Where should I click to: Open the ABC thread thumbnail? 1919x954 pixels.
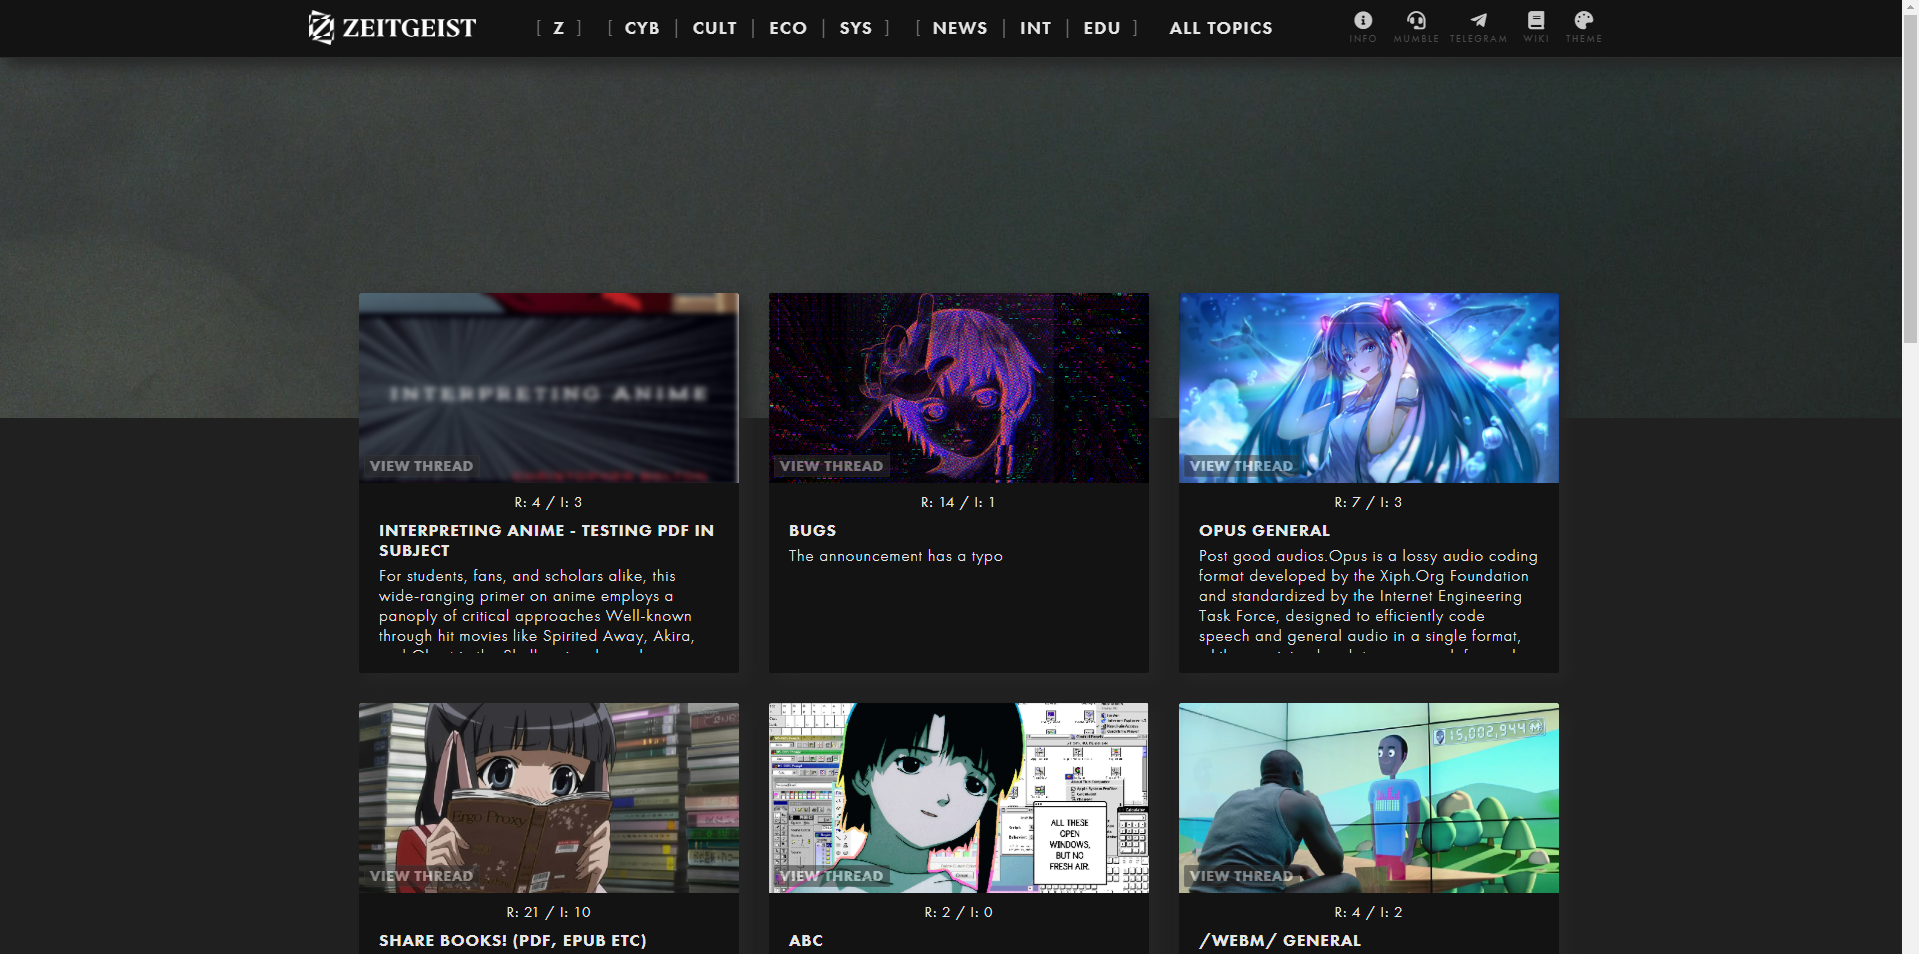click(x=959, y=798)
